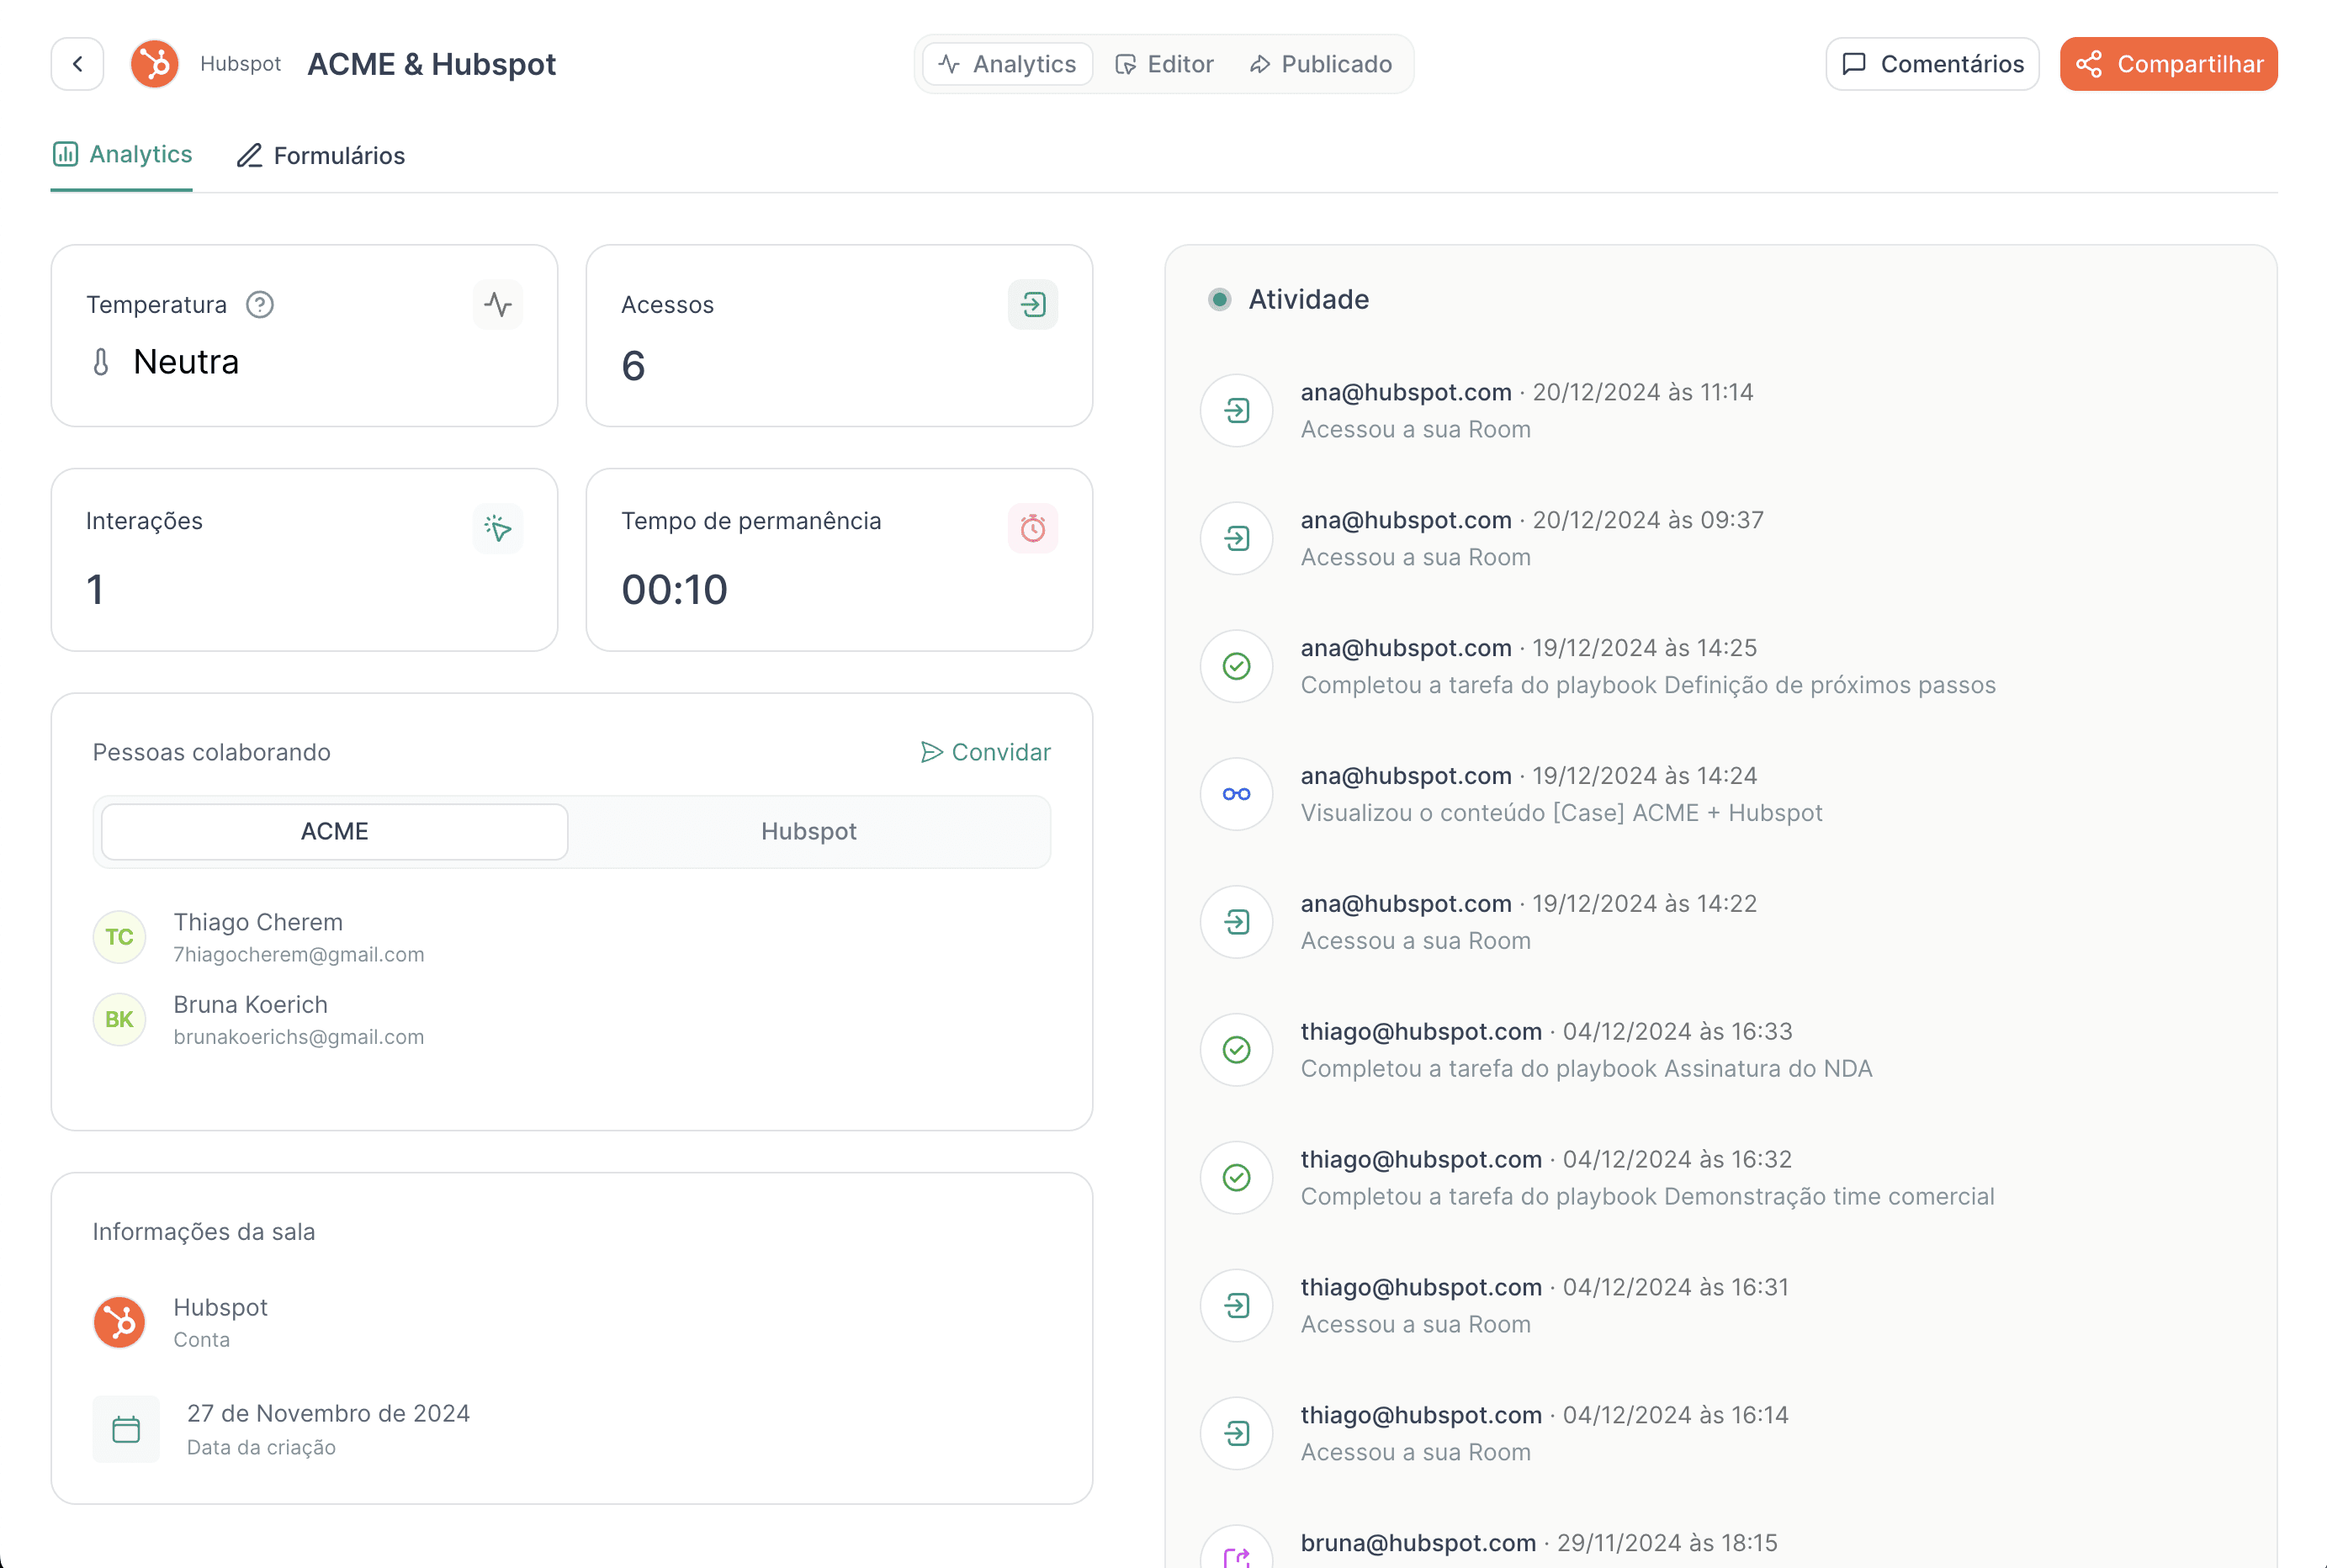Click the Tempo de permanência stopwatch icon
Viewport: 2327px width, 1568px height.
click(x=1032, y=528)
